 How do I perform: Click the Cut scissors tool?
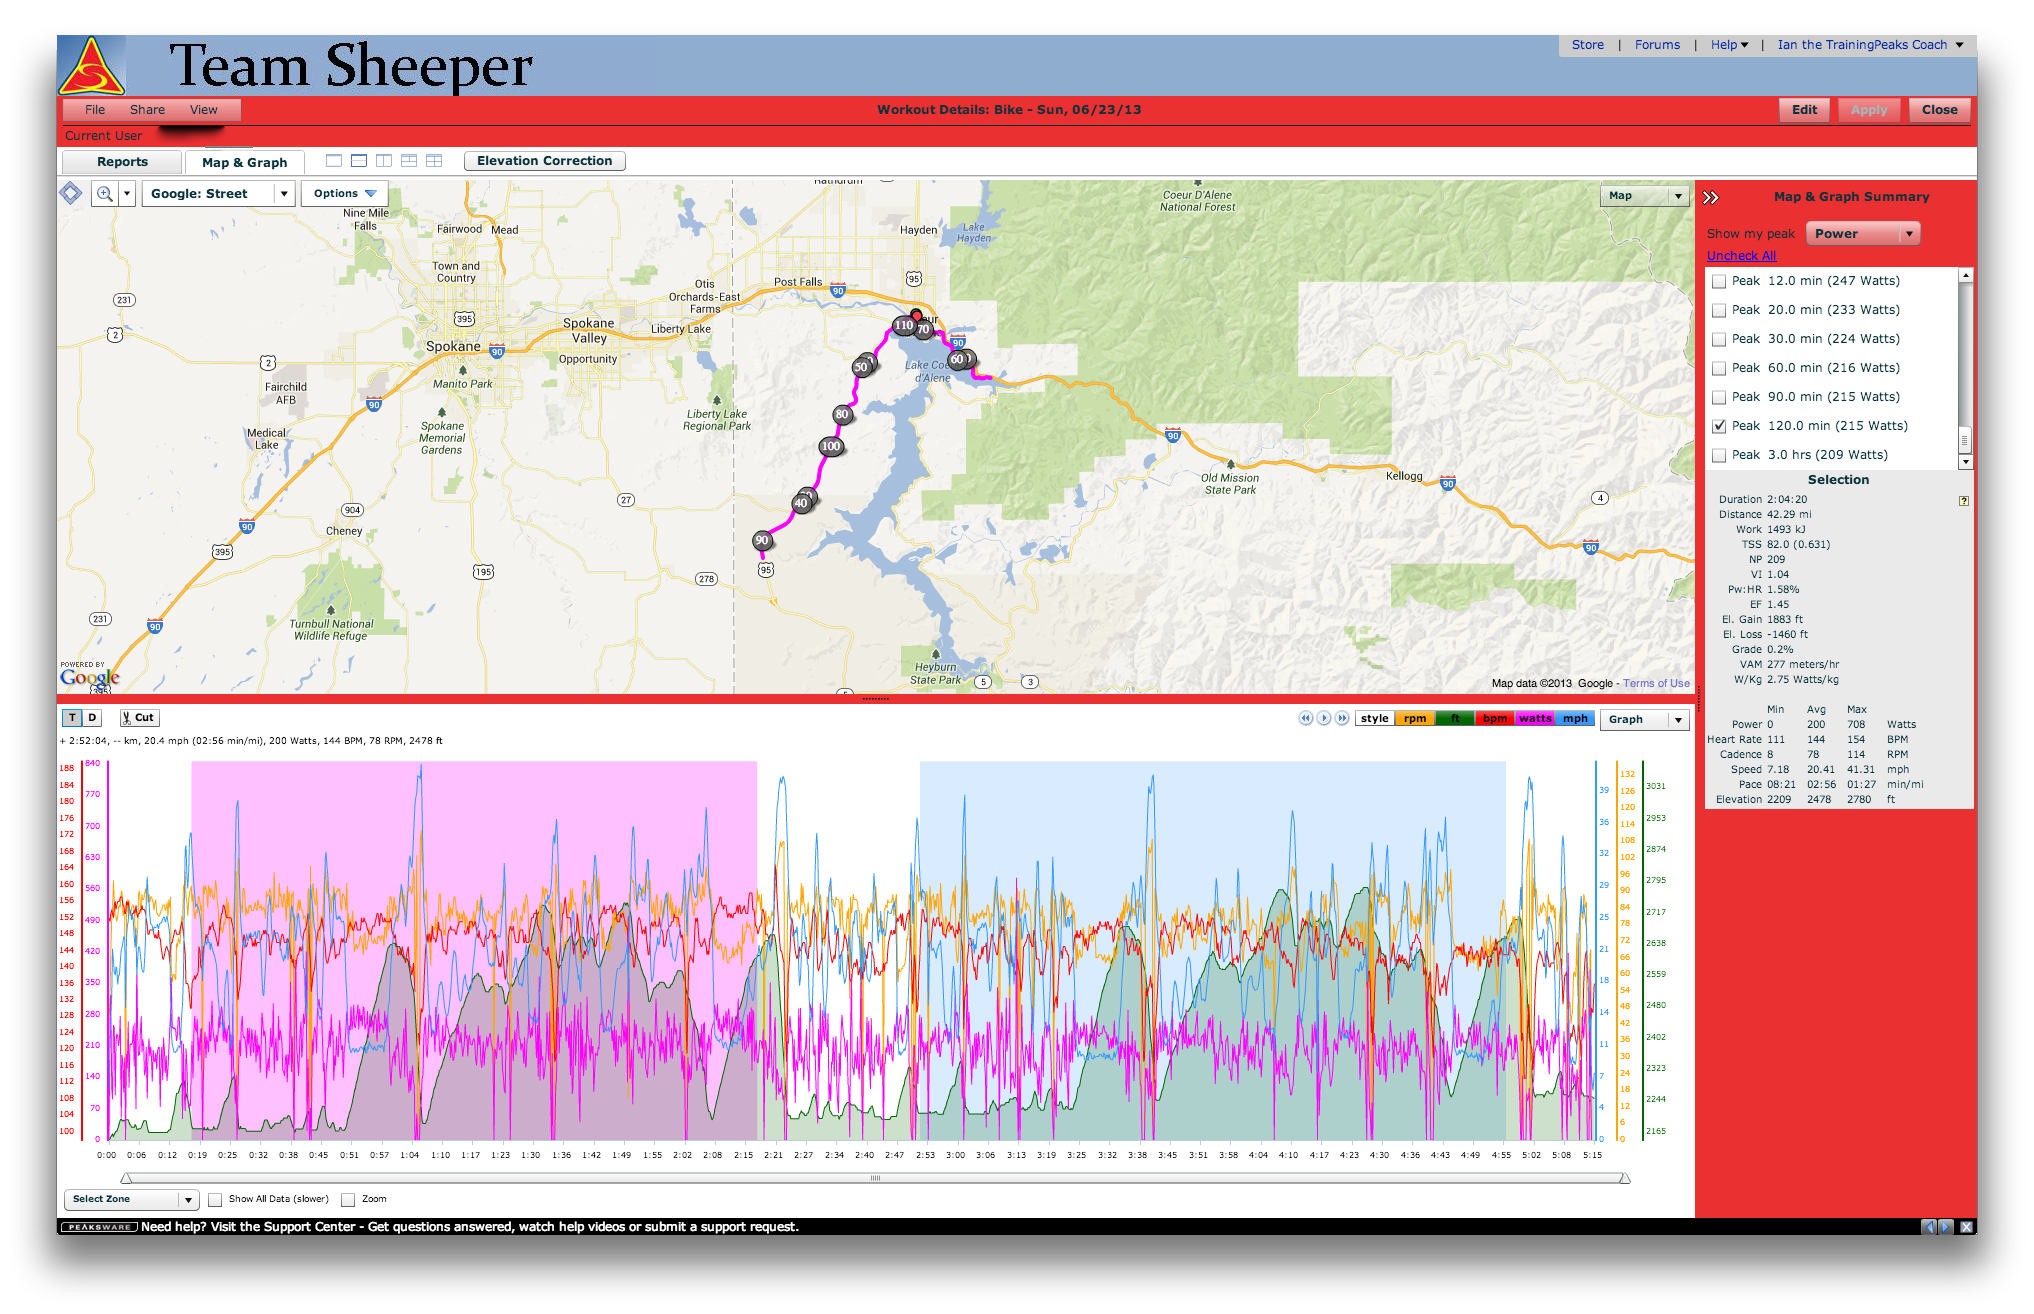[x=138, y=718]
